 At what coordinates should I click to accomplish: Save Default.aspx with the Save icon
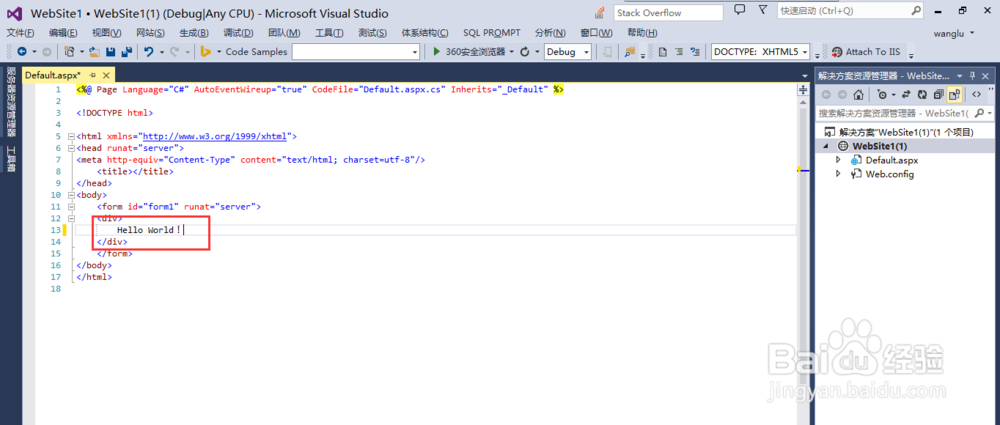click(x=110, y=52)
